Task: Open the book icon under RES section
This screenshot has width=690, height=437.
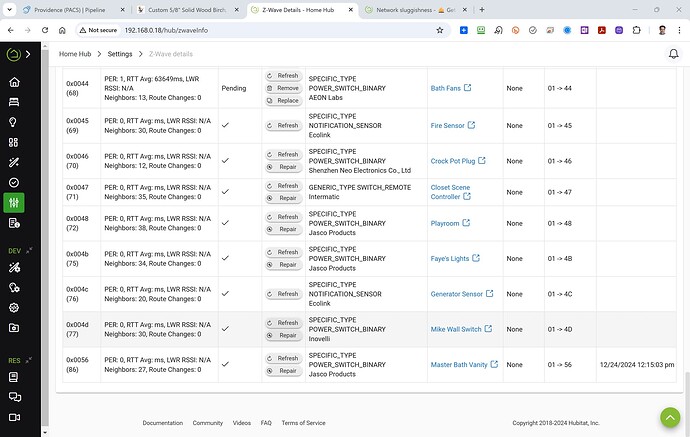Action: (x=14, y=377)
